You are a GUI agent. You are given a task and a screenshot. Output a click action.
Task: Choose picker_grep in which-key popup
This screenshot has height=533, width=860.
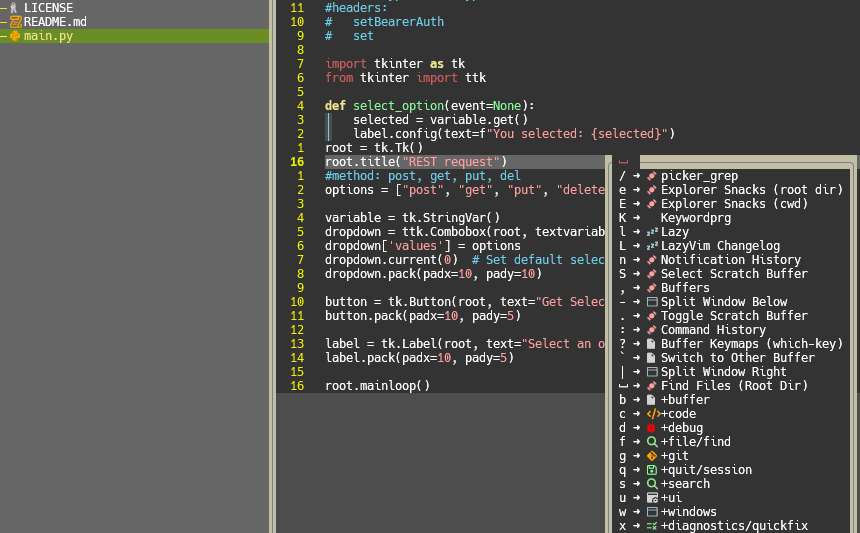pos(699,176)
